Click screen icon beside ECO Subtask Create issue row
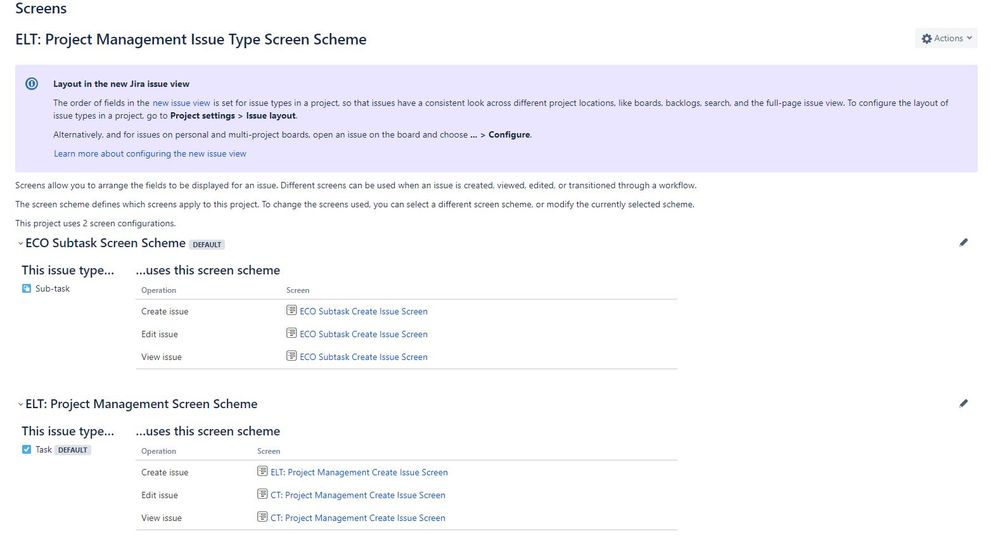 pyautogui.click(x=292, y=310)
